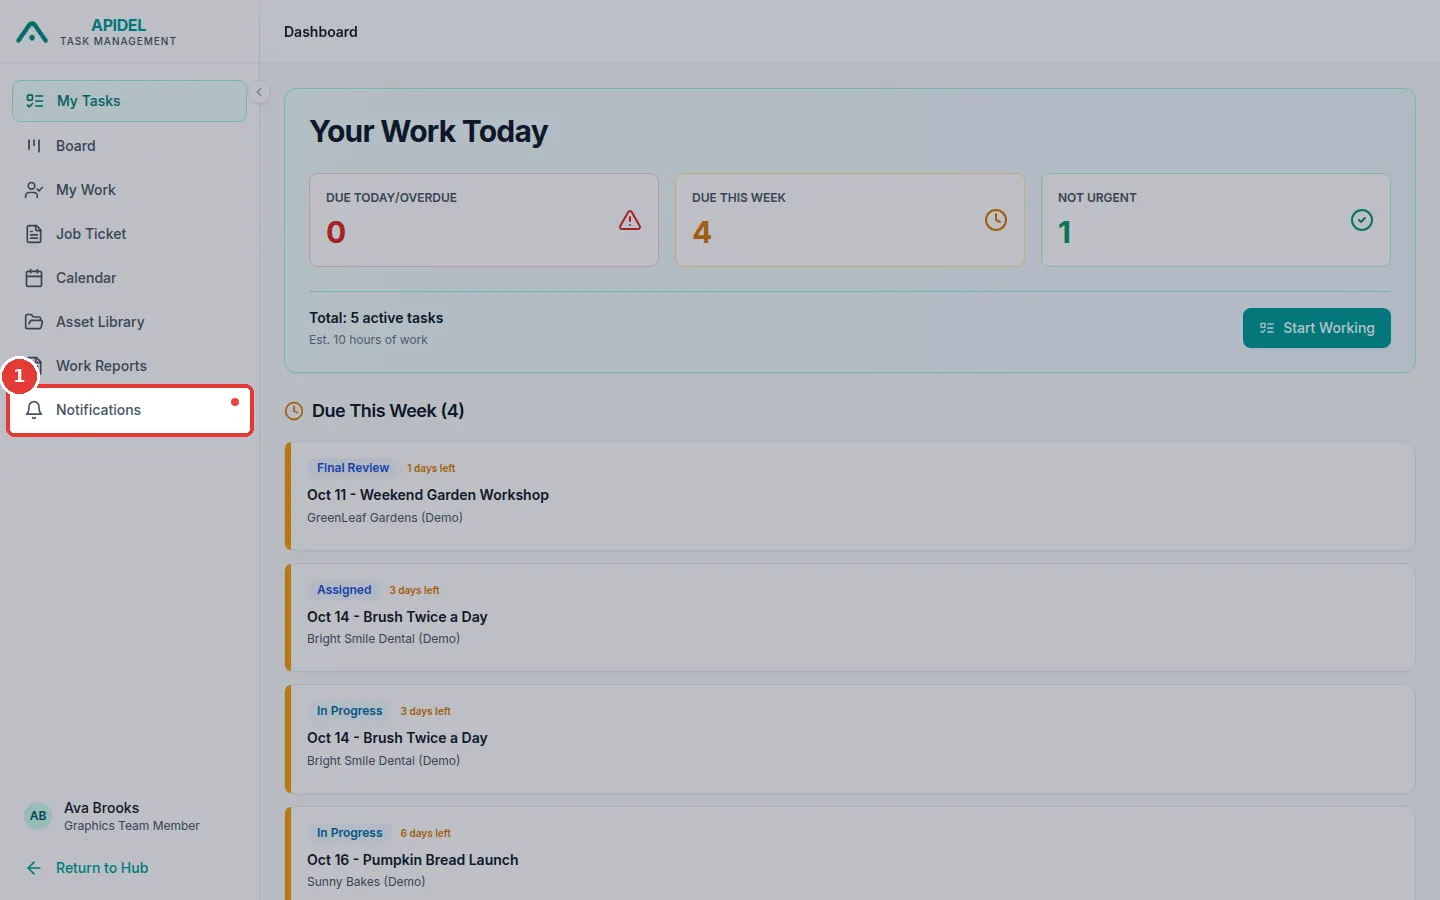1440x900 pixels.
Task: Click the Assigned status badge
Action: 344,590
